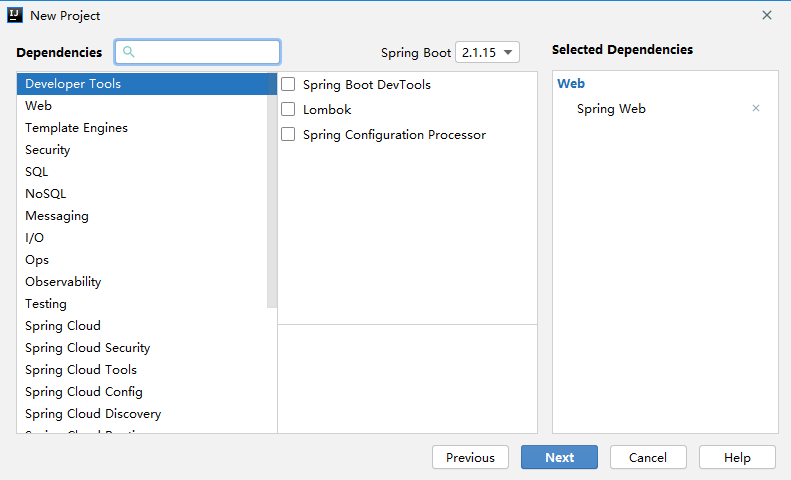Click the Previous button
791x480 pixels.
coord(470,457)
